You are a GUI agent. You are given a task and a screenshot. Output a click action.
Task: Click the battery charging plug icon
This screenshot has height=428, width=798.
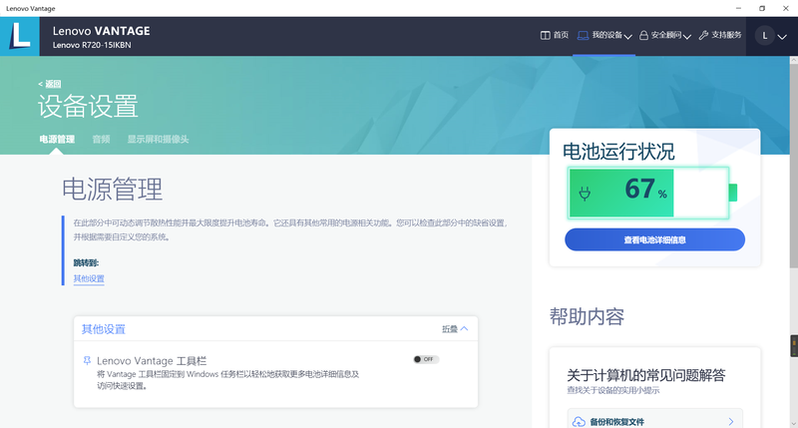pos(586,192)
